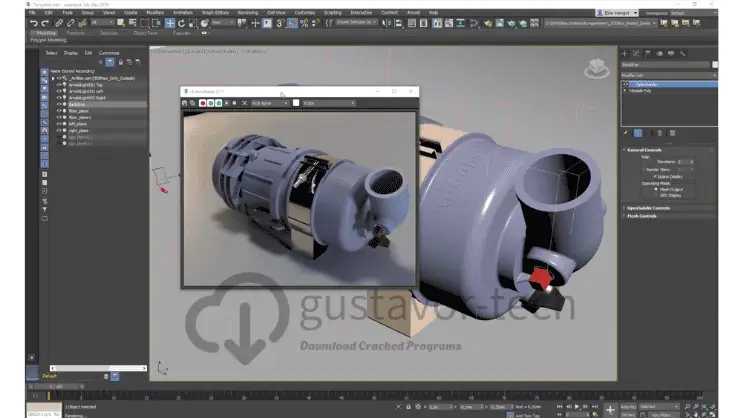Viewport: 743px width, 418px height.
Task: Click the Play Animation button
Action: [x=577, y=407]
